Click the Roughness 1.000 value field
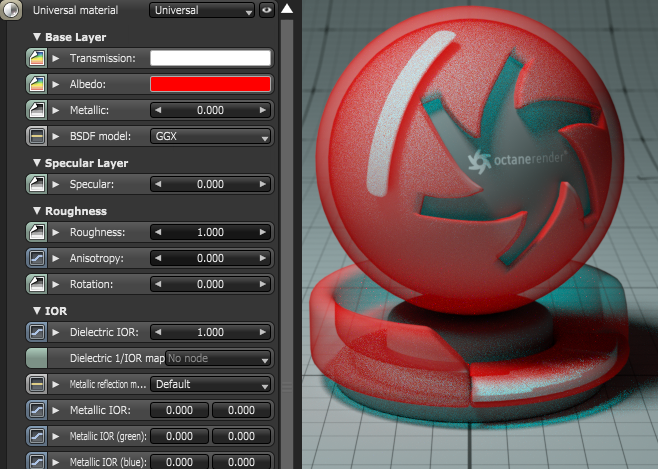 pyautogui.click(x=210, y=232)
